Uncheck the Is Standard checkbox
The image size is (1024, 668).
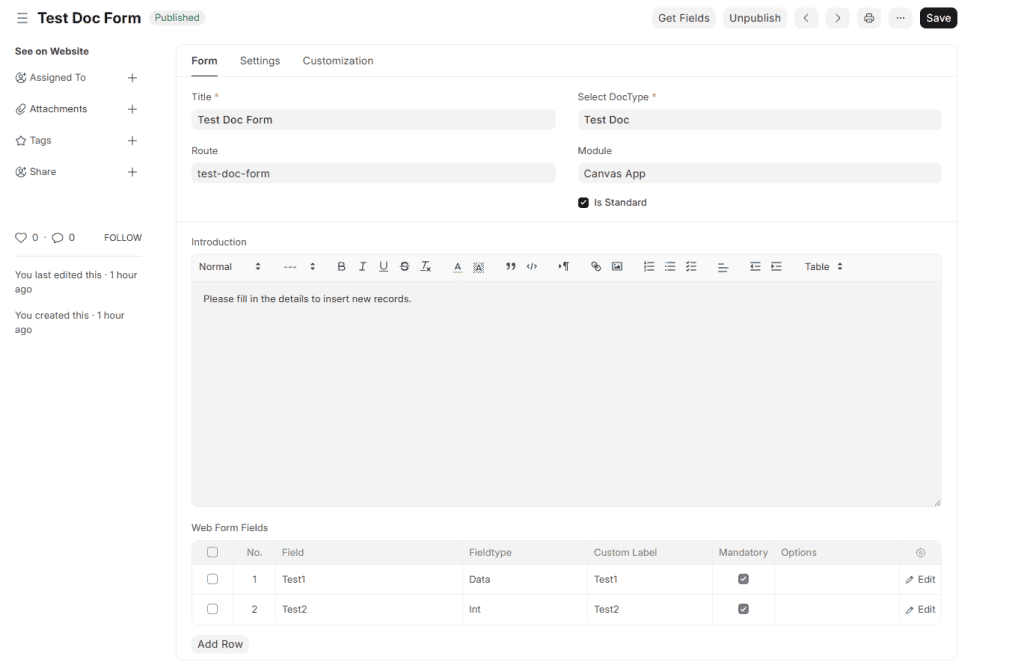[x=583, y=203]
